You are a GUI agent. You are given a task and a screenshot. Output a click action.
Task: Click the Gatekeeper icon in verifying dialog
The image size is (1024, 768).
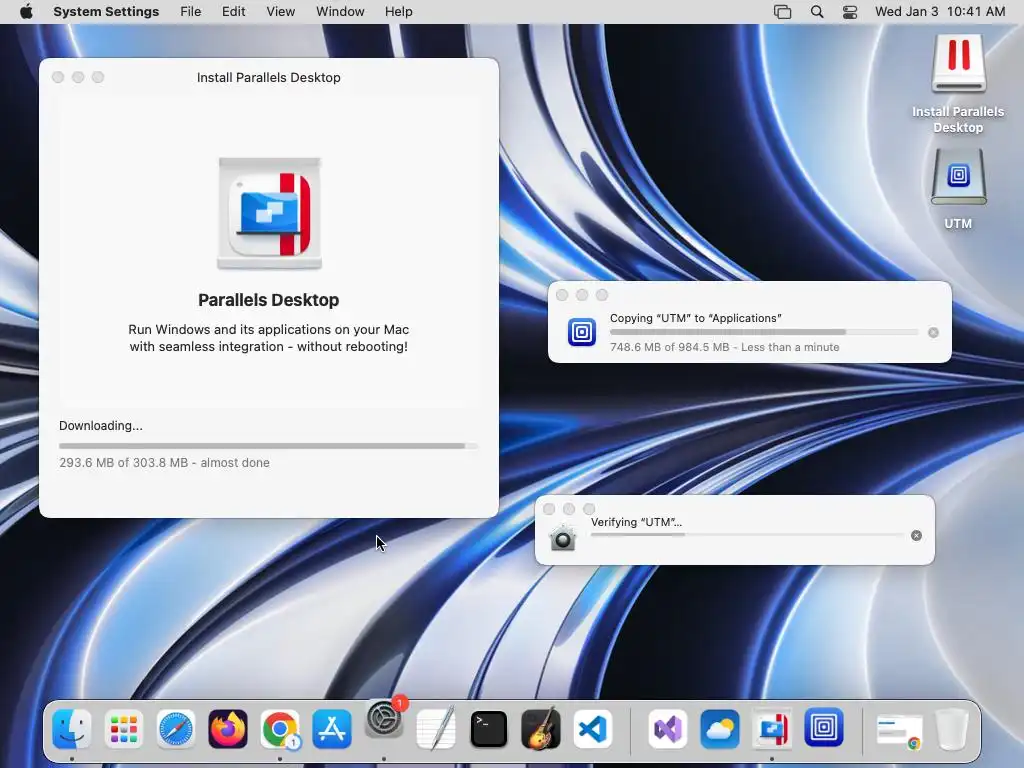point(562,536)
